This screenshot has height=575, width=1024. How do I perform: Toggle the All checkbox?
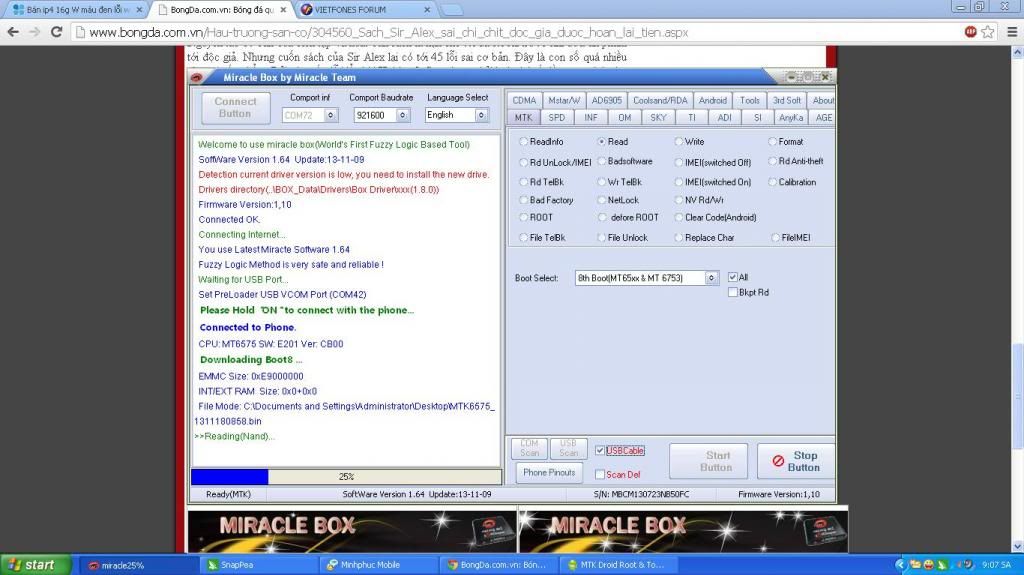click(x=733, y=277)
